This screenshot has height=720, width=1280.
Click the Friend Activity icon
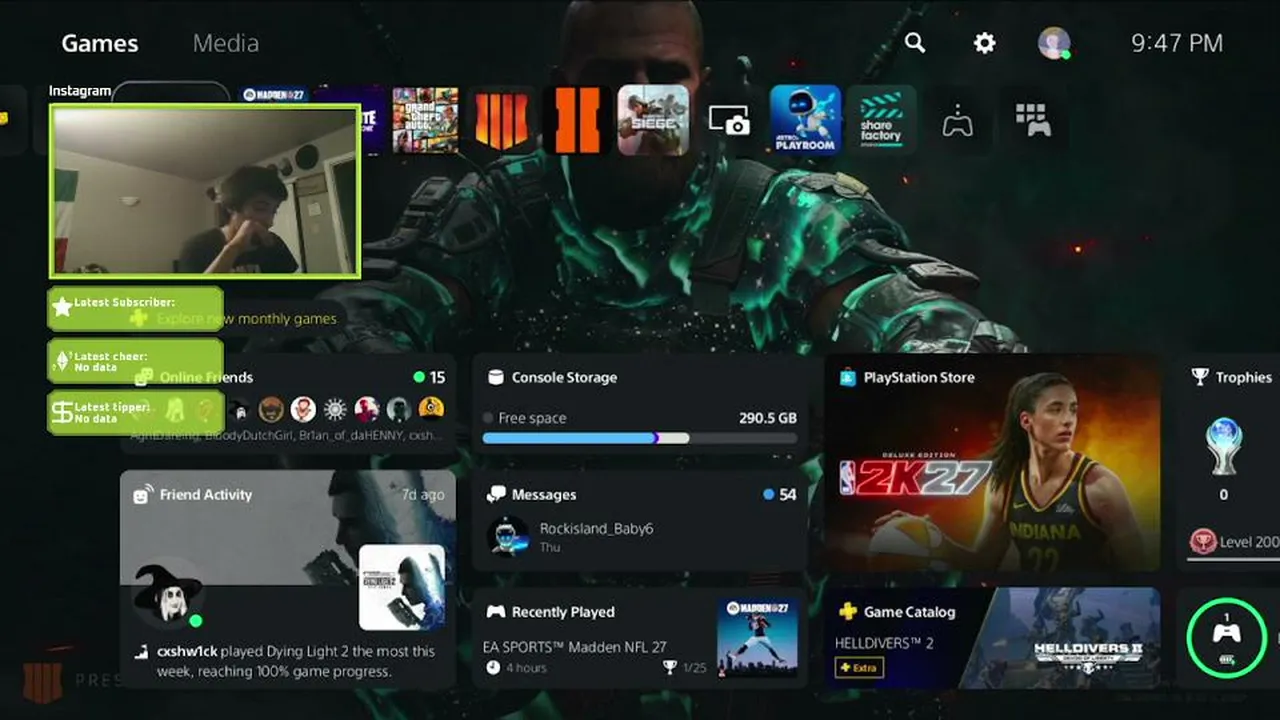coord(143,494)
